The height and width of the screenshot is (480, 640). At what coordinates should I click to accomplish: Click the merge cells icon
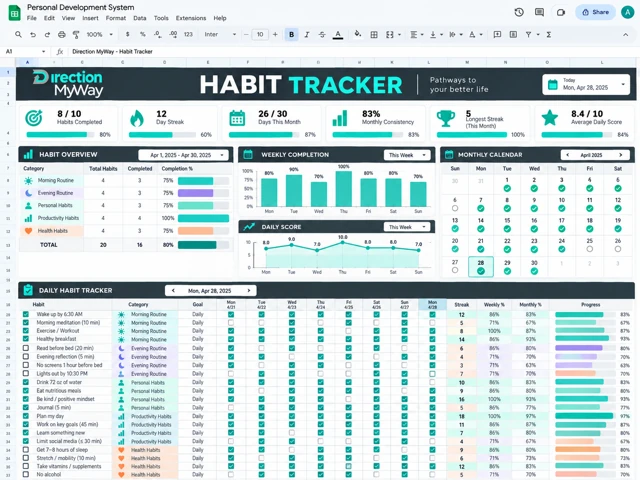[390, 35]
